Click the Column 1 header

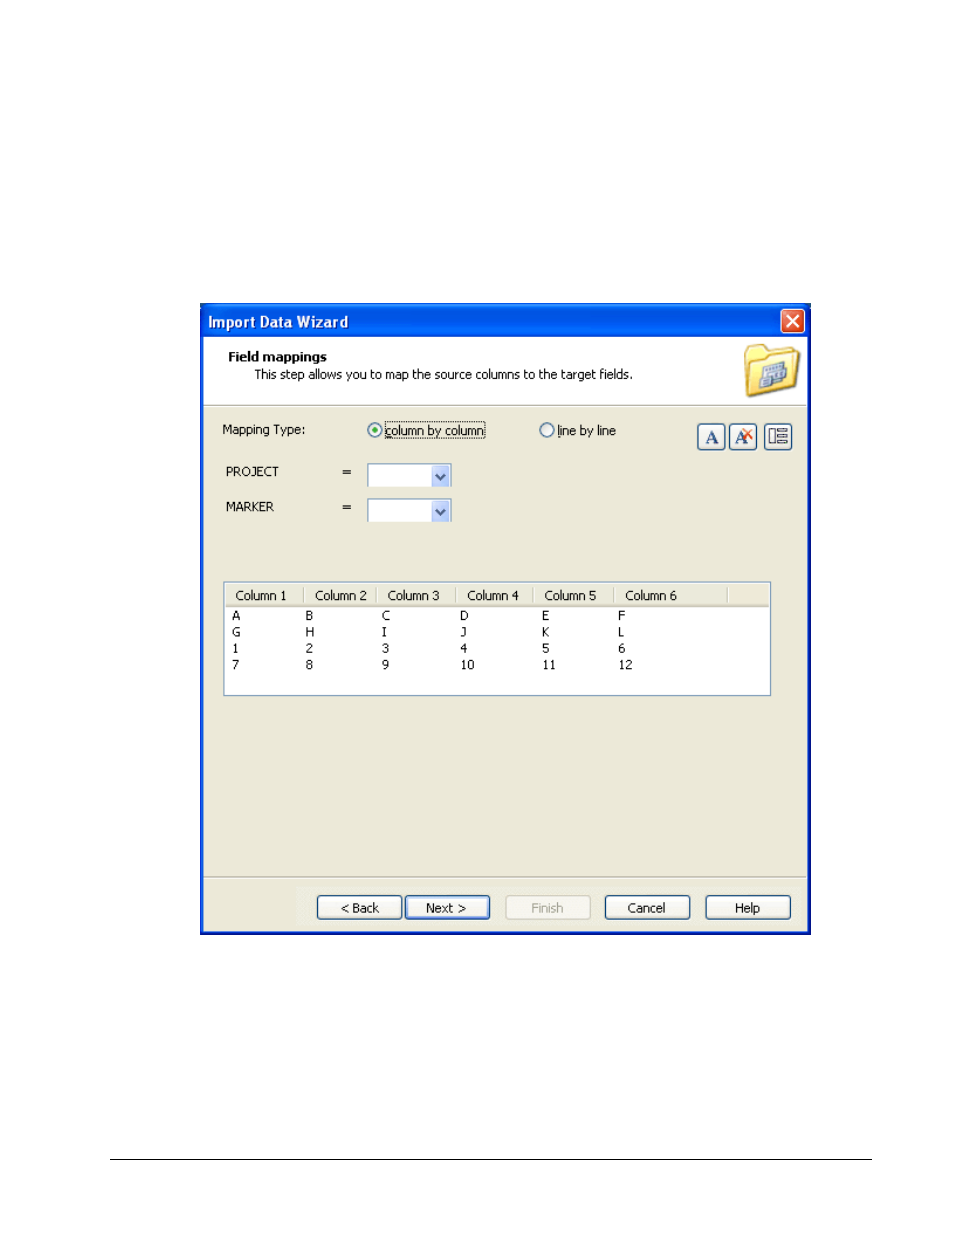[x=264, y=595]
